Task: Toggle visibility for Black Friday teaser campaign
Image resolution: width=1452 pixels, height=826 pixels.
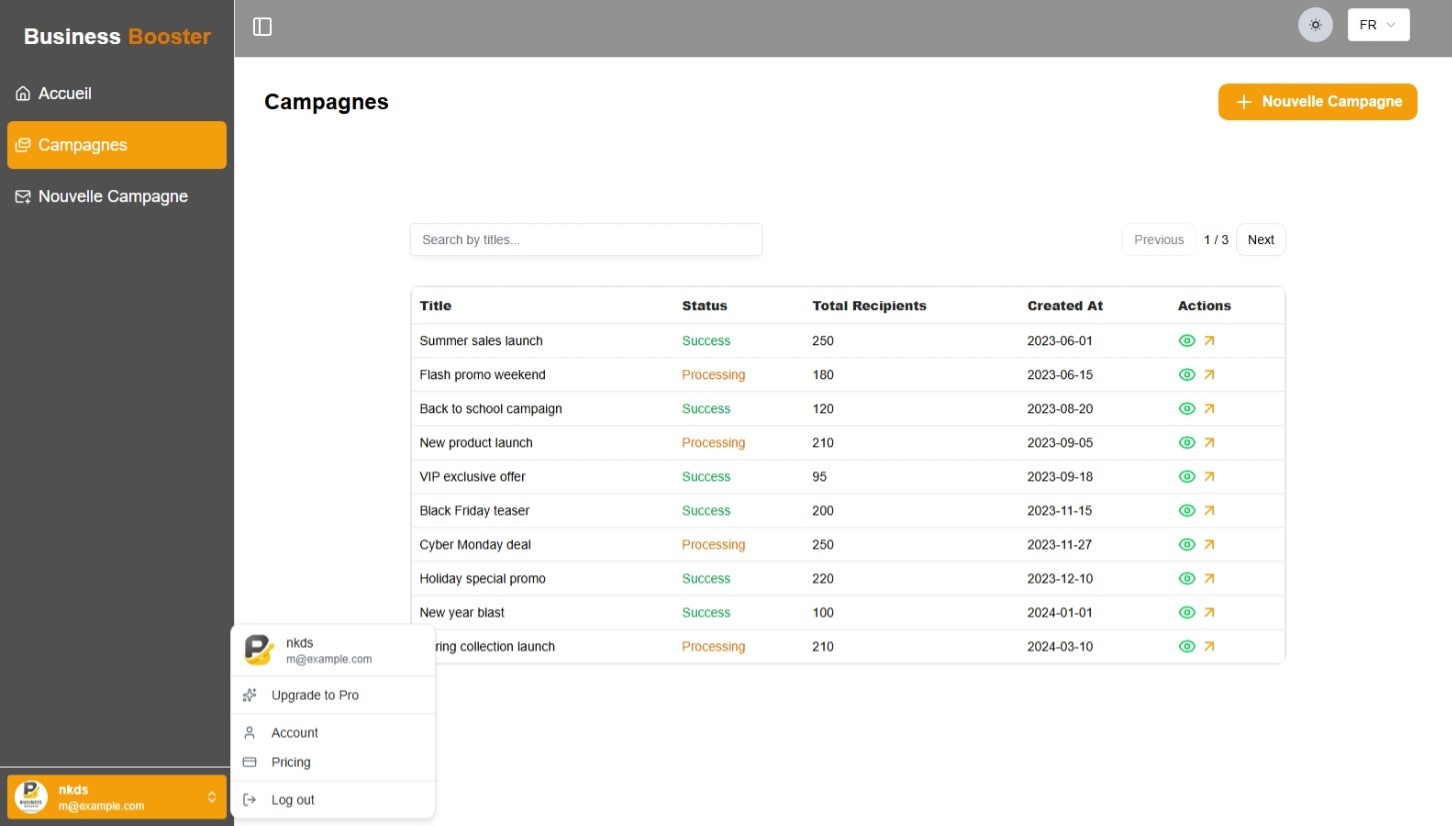Action: pos(1187,510)
